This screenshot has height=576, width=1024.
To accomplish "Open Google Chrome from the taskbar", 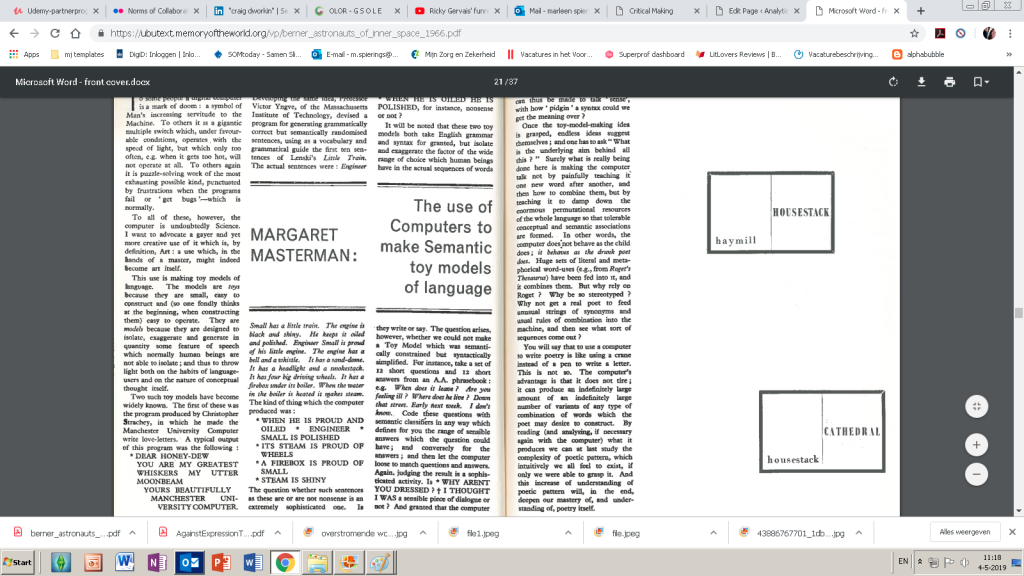I will click(285, 562).
